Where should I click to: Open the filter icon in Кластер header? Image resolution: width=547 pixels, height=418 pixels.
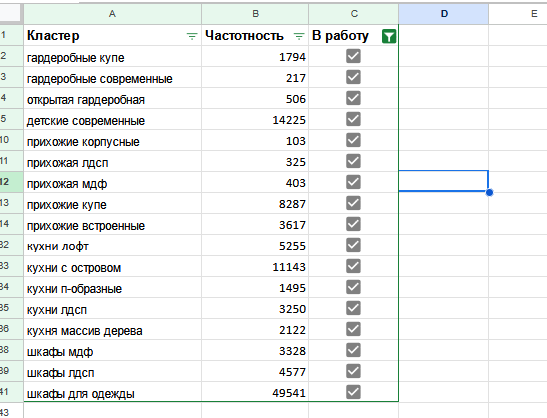[192, 36]
